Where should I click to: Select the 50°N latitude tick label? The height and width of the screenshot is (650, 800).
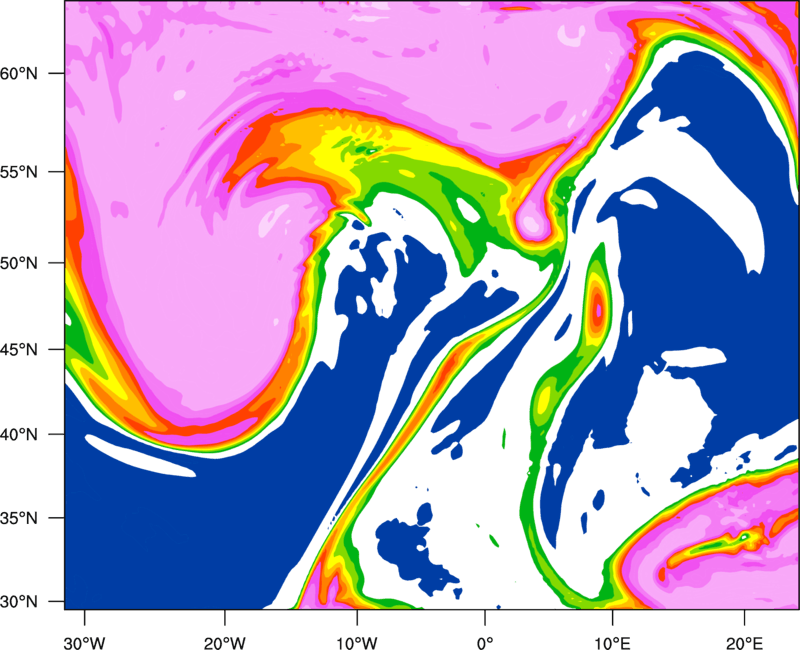pyautogui.click(x=19, y=263)
